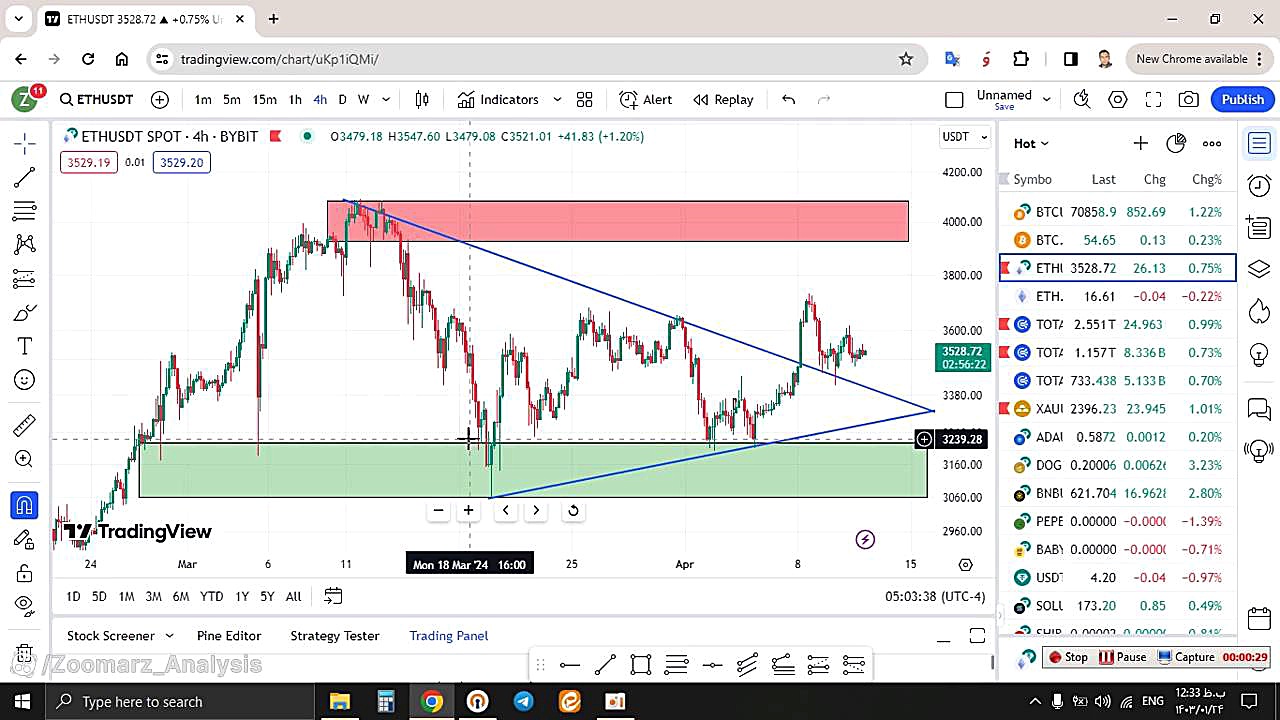Hide all drawings with eye icon
1280x720 pixels.
click(25, 604)
